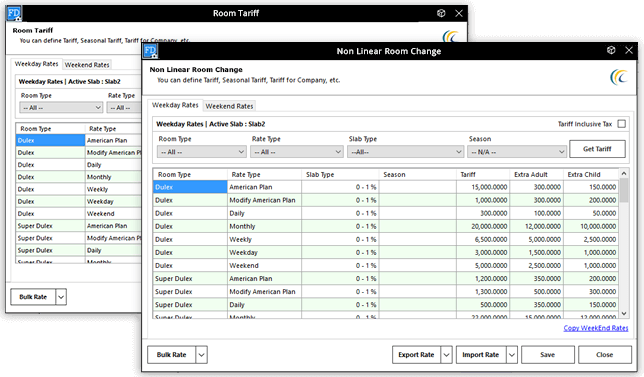Image resolution: width=644 pixels, height=377 pixels.
Task: Select Weekday Rates tab in Non Linear Room Change
Action: [x=175, y=105]
